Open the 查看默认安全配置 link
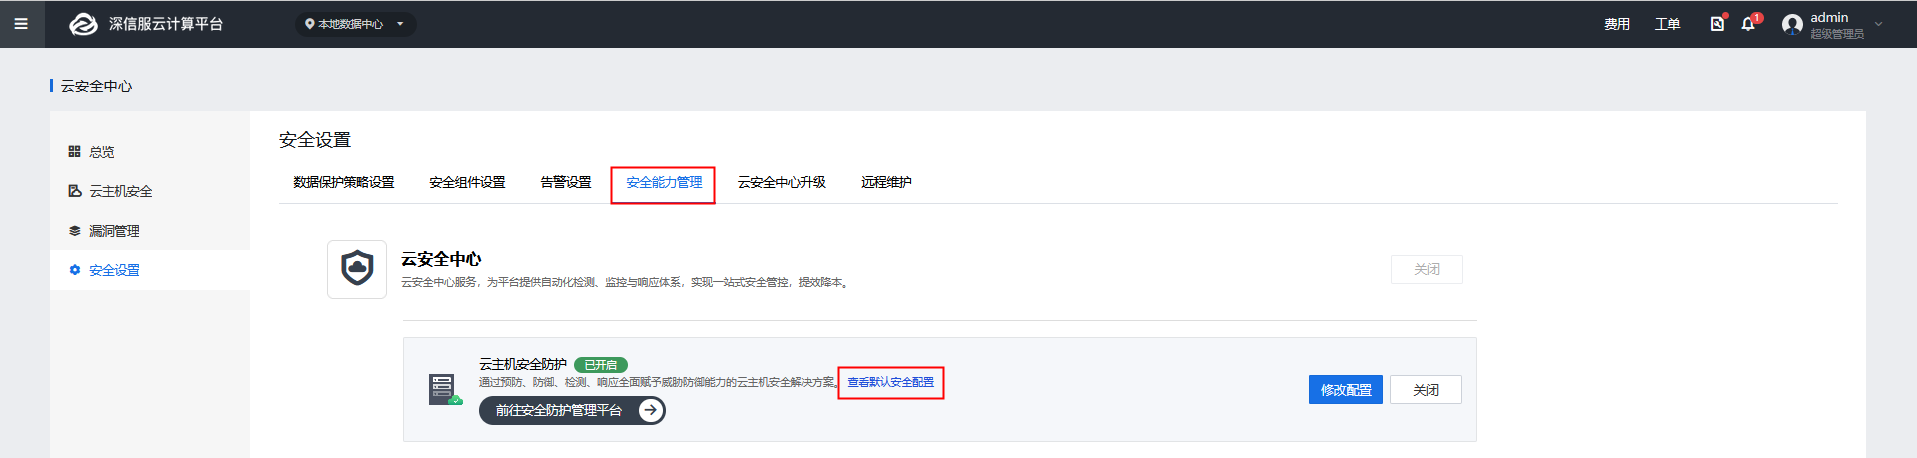 click(890, 382)
